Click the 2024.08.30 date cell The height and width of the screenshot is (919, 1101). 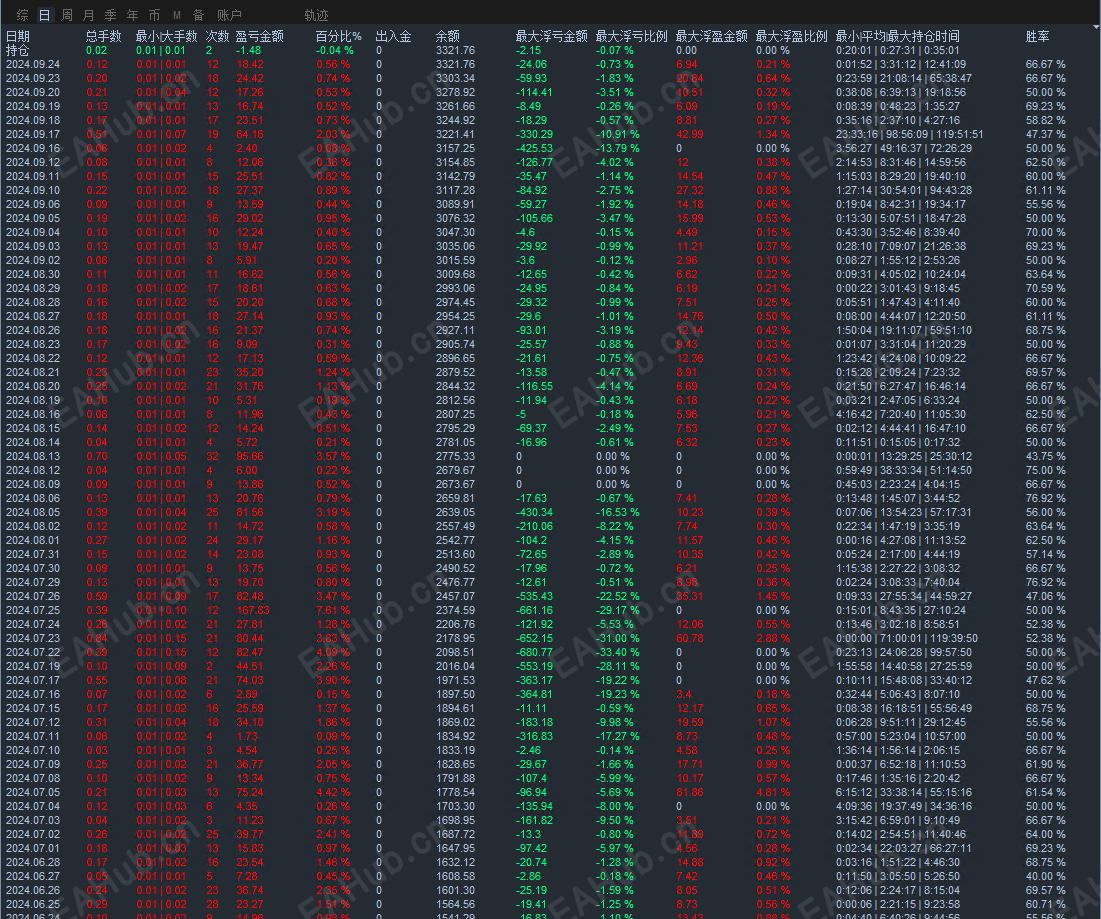coord(33,275)
